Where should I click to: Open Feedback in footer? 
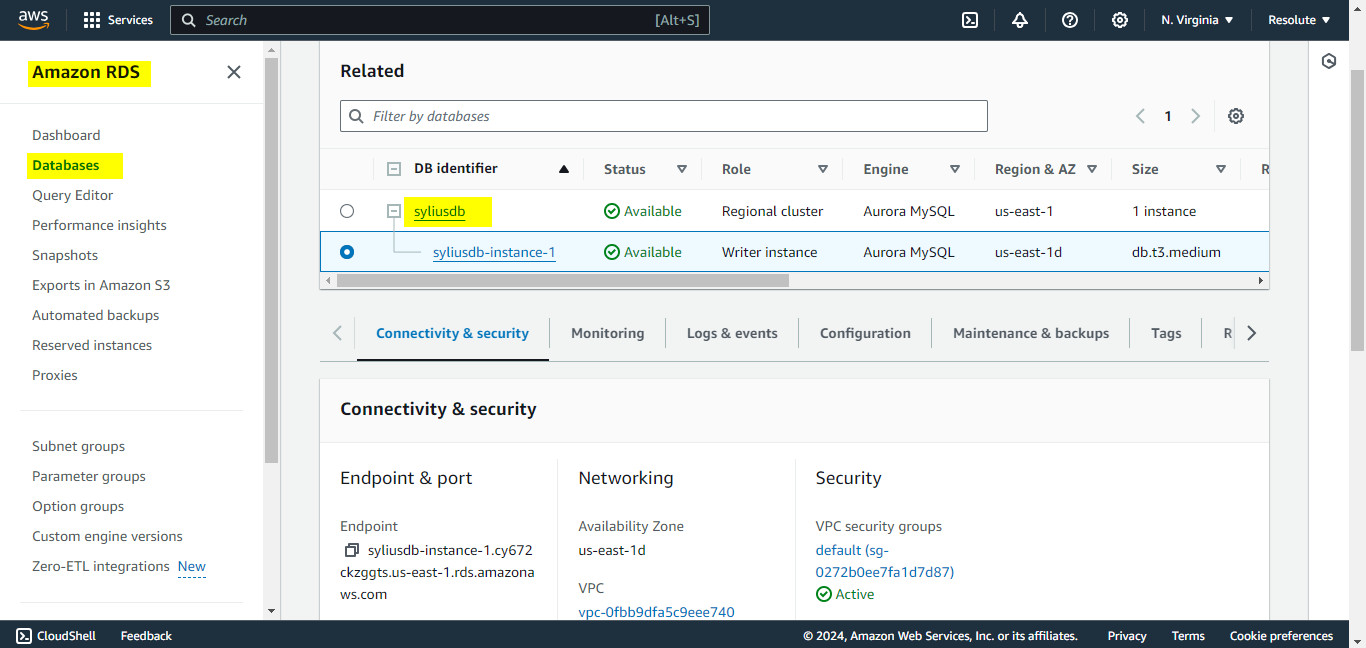146,636
